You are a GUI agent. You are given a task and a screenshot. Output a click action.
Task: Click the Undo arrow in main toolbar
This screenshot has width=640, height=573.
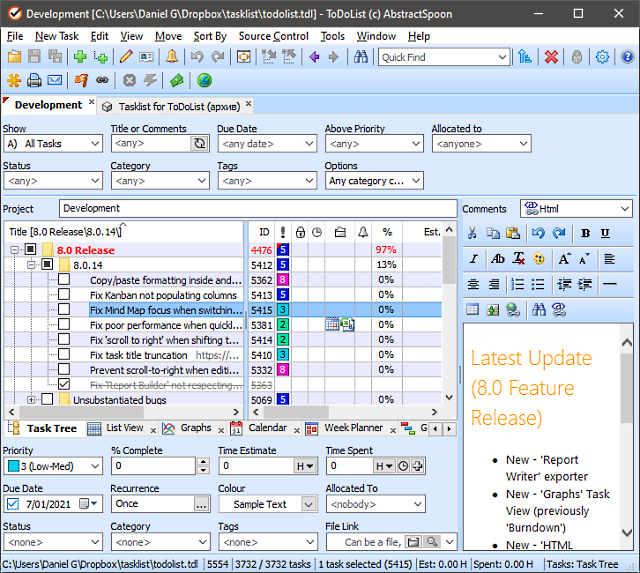197,56
